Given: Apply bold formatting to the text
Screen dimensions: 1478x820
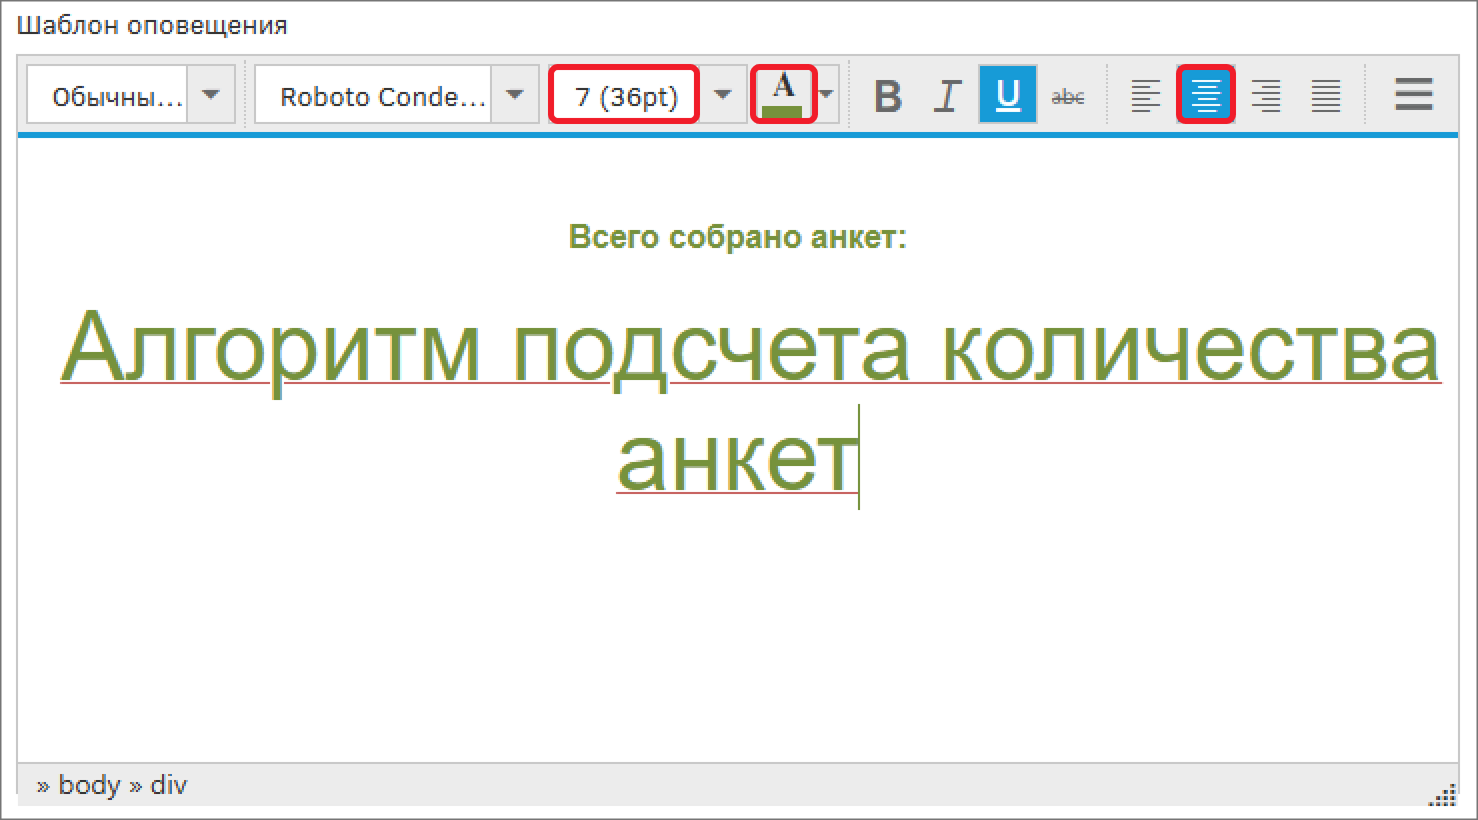Looking at the screenshot, I should pyautogui.click(x=887, y=94).
